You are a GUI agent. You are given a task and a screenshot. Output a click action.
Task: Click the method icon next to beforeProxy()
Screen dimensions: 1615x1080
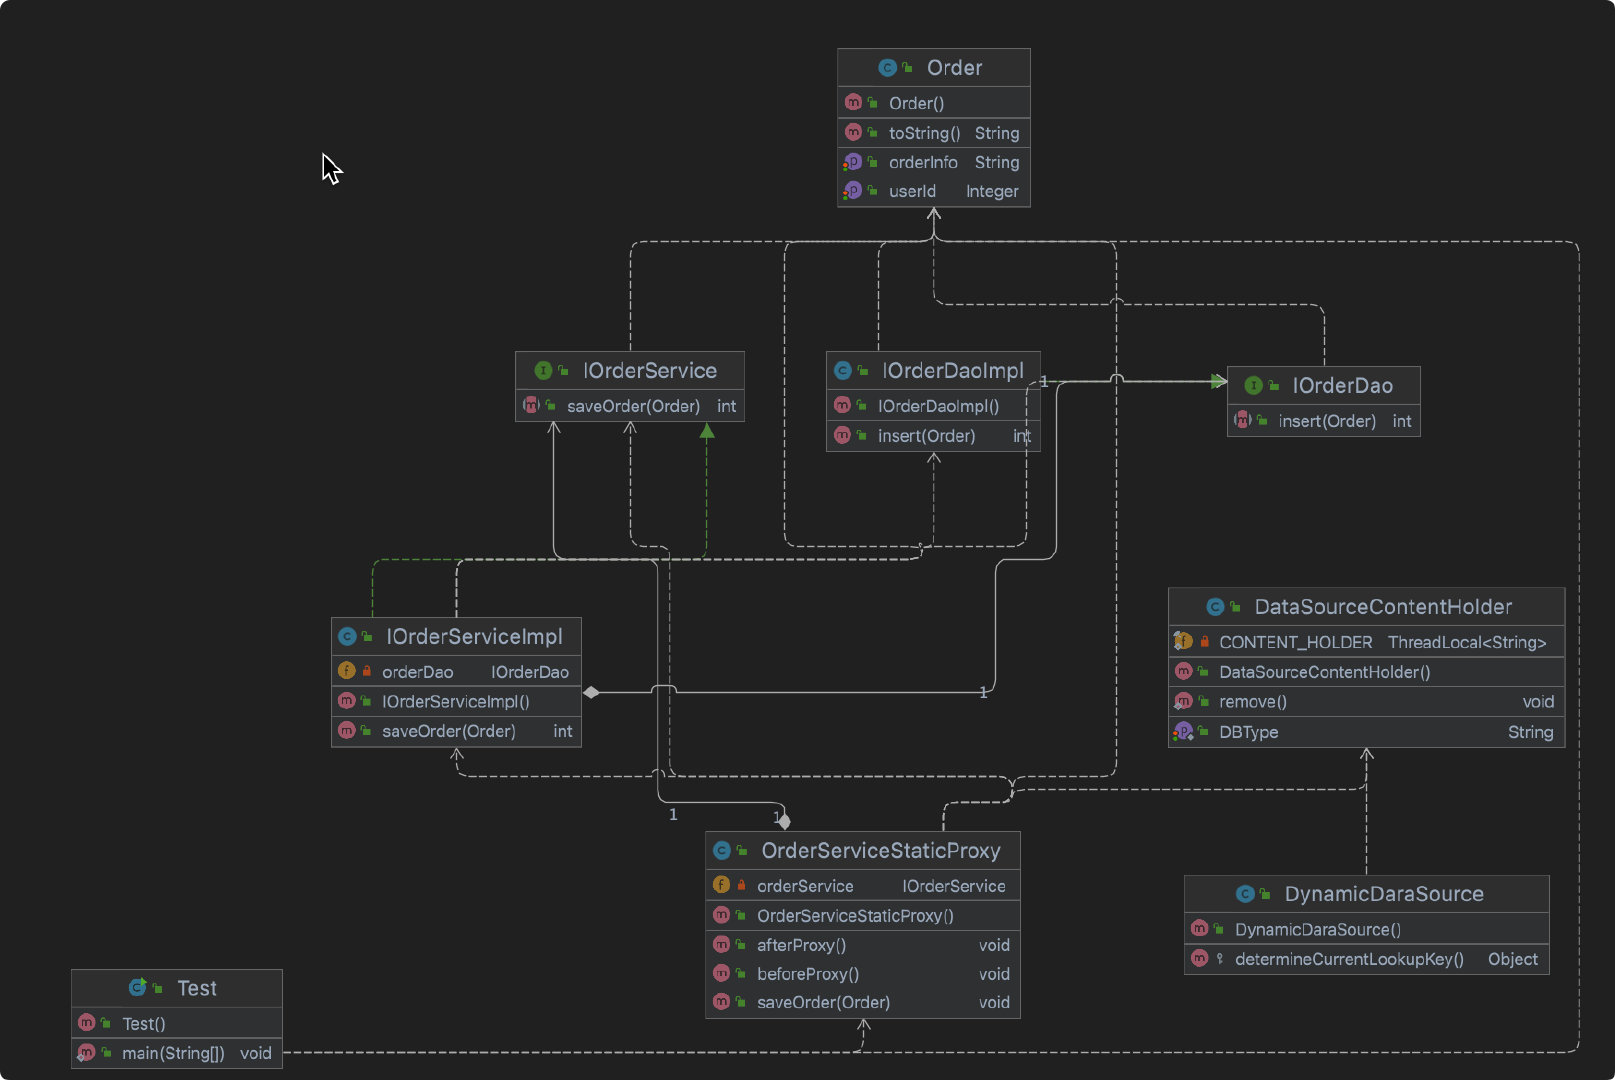coord(721,973)
